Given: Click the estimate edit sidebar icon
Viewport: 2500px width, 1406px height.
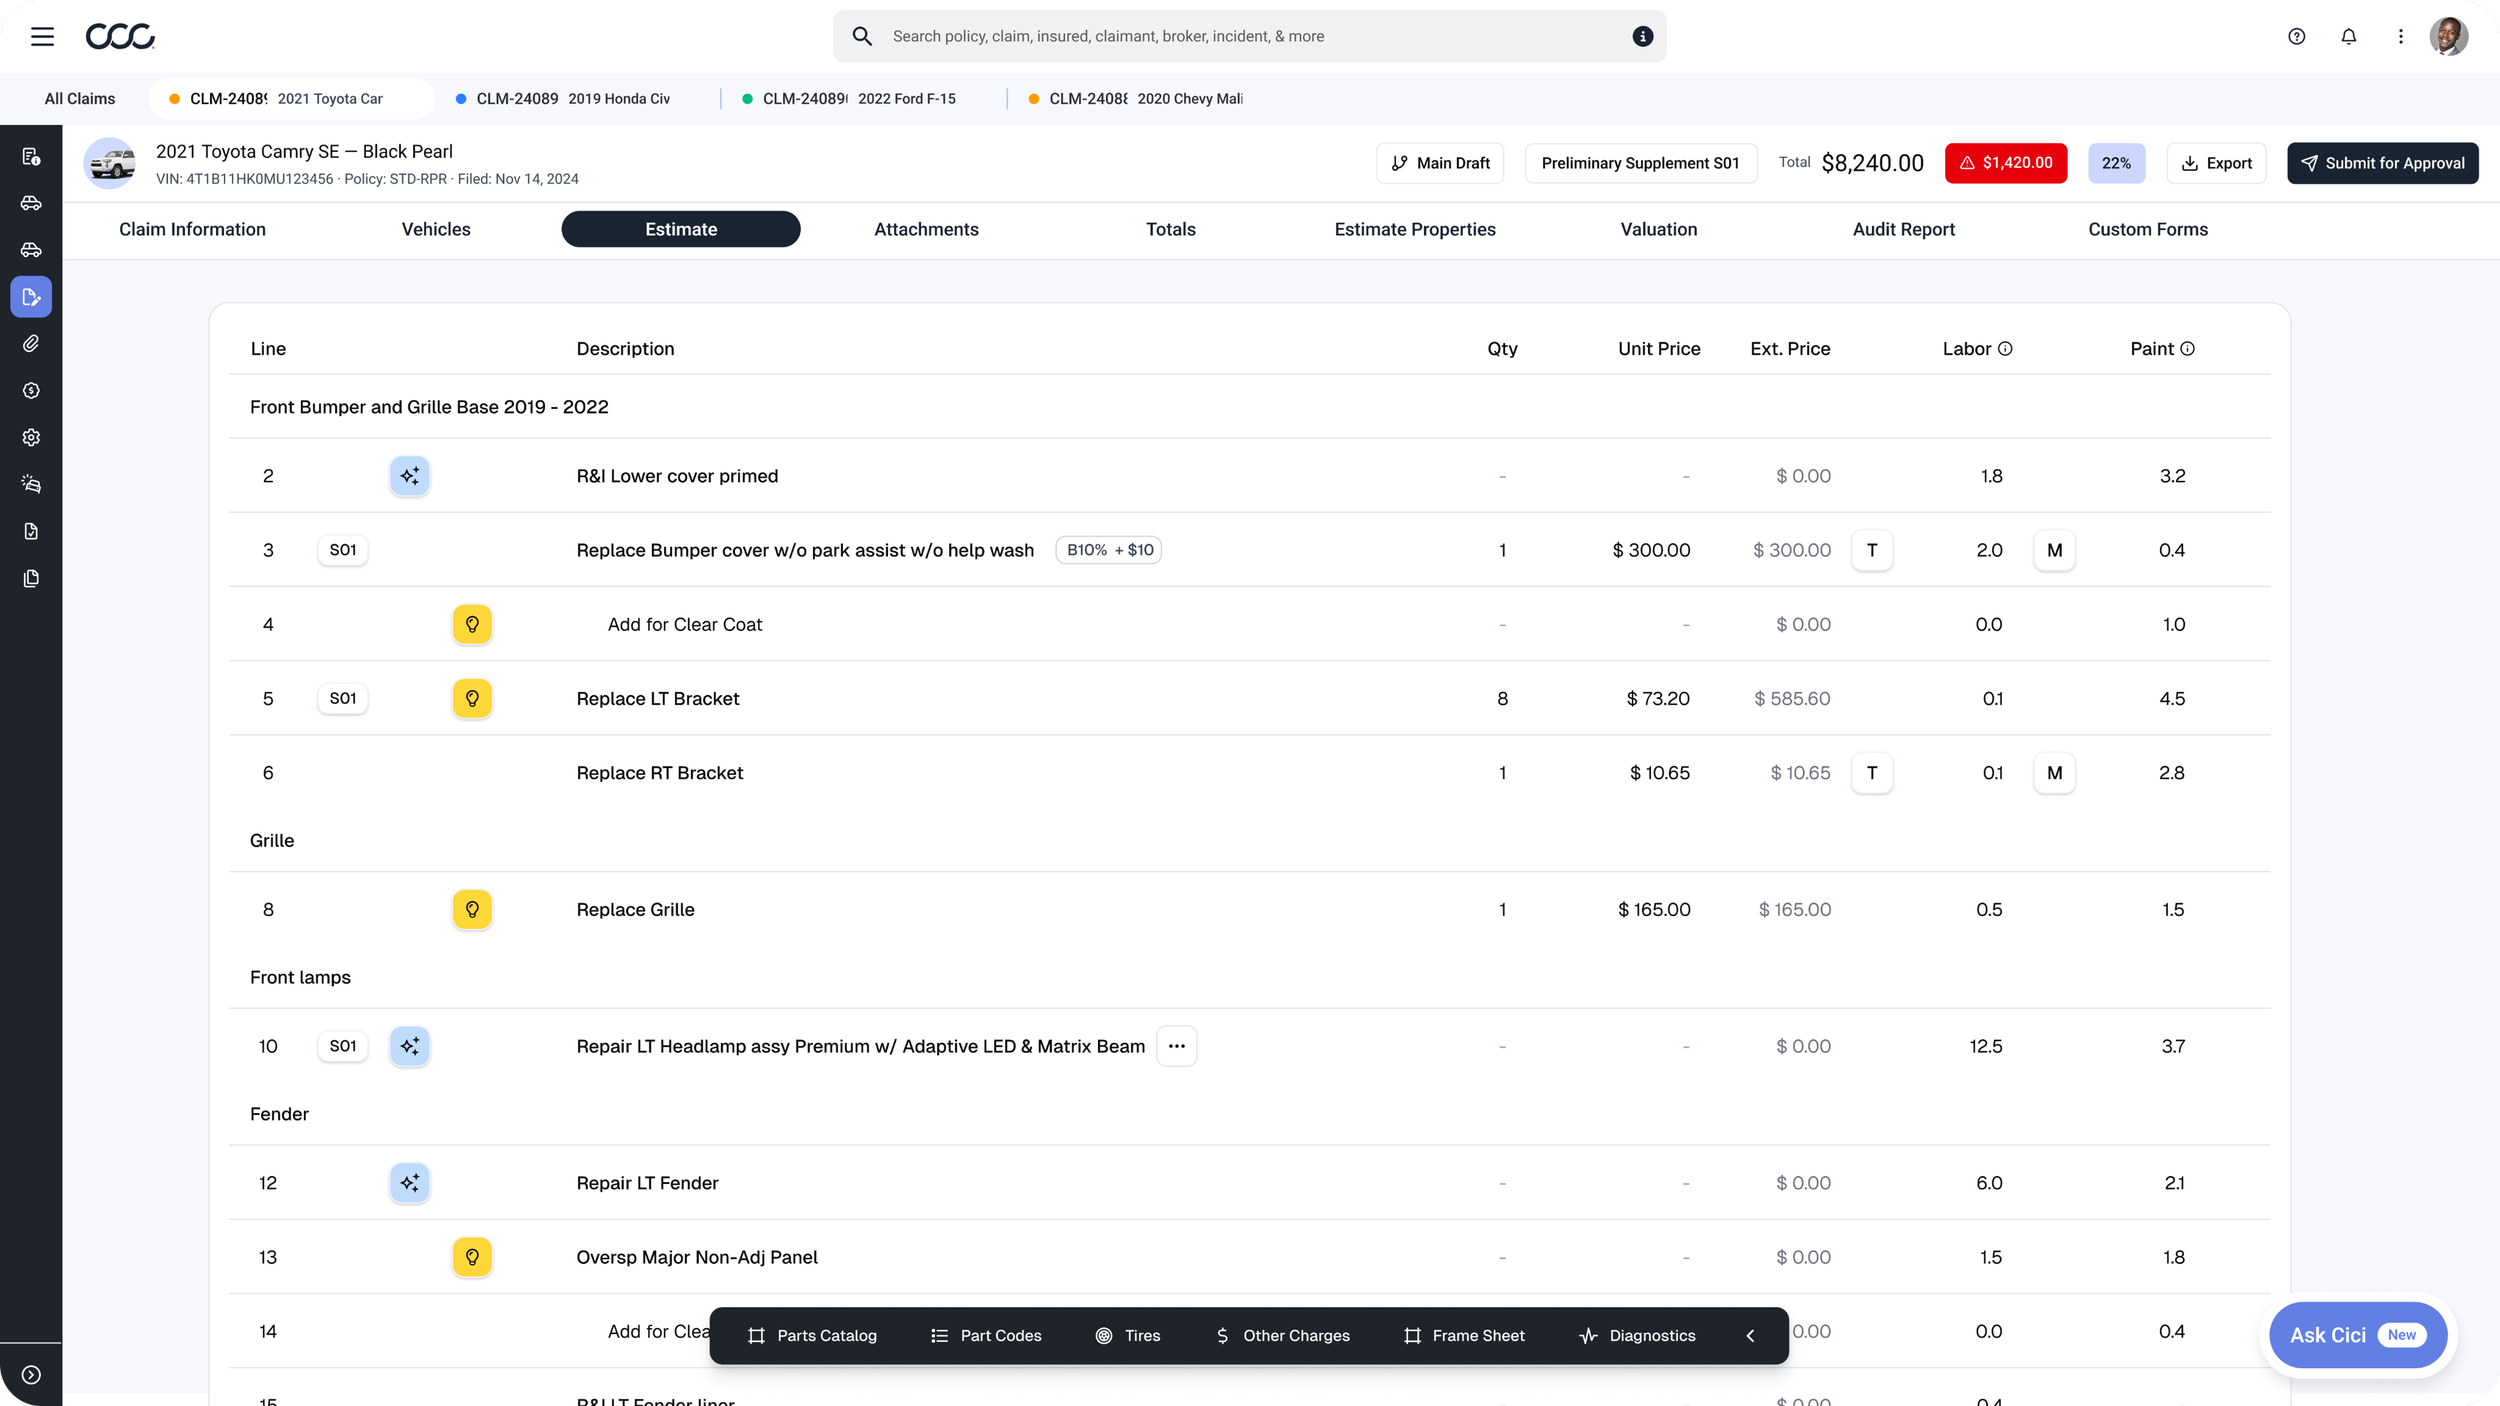Looking at the screenshot, I should pyautogui.click(x=31, y=297).
